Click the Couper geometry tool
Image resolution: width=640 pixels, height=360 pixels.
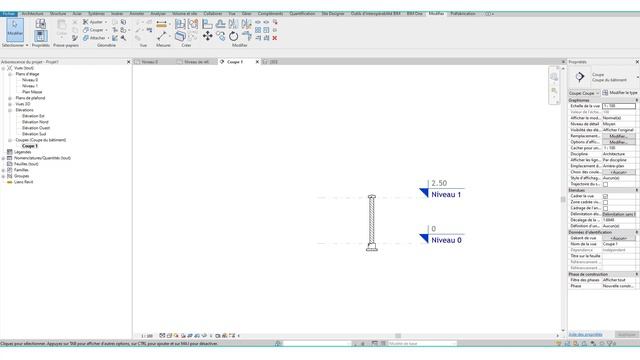pos(94,30)
